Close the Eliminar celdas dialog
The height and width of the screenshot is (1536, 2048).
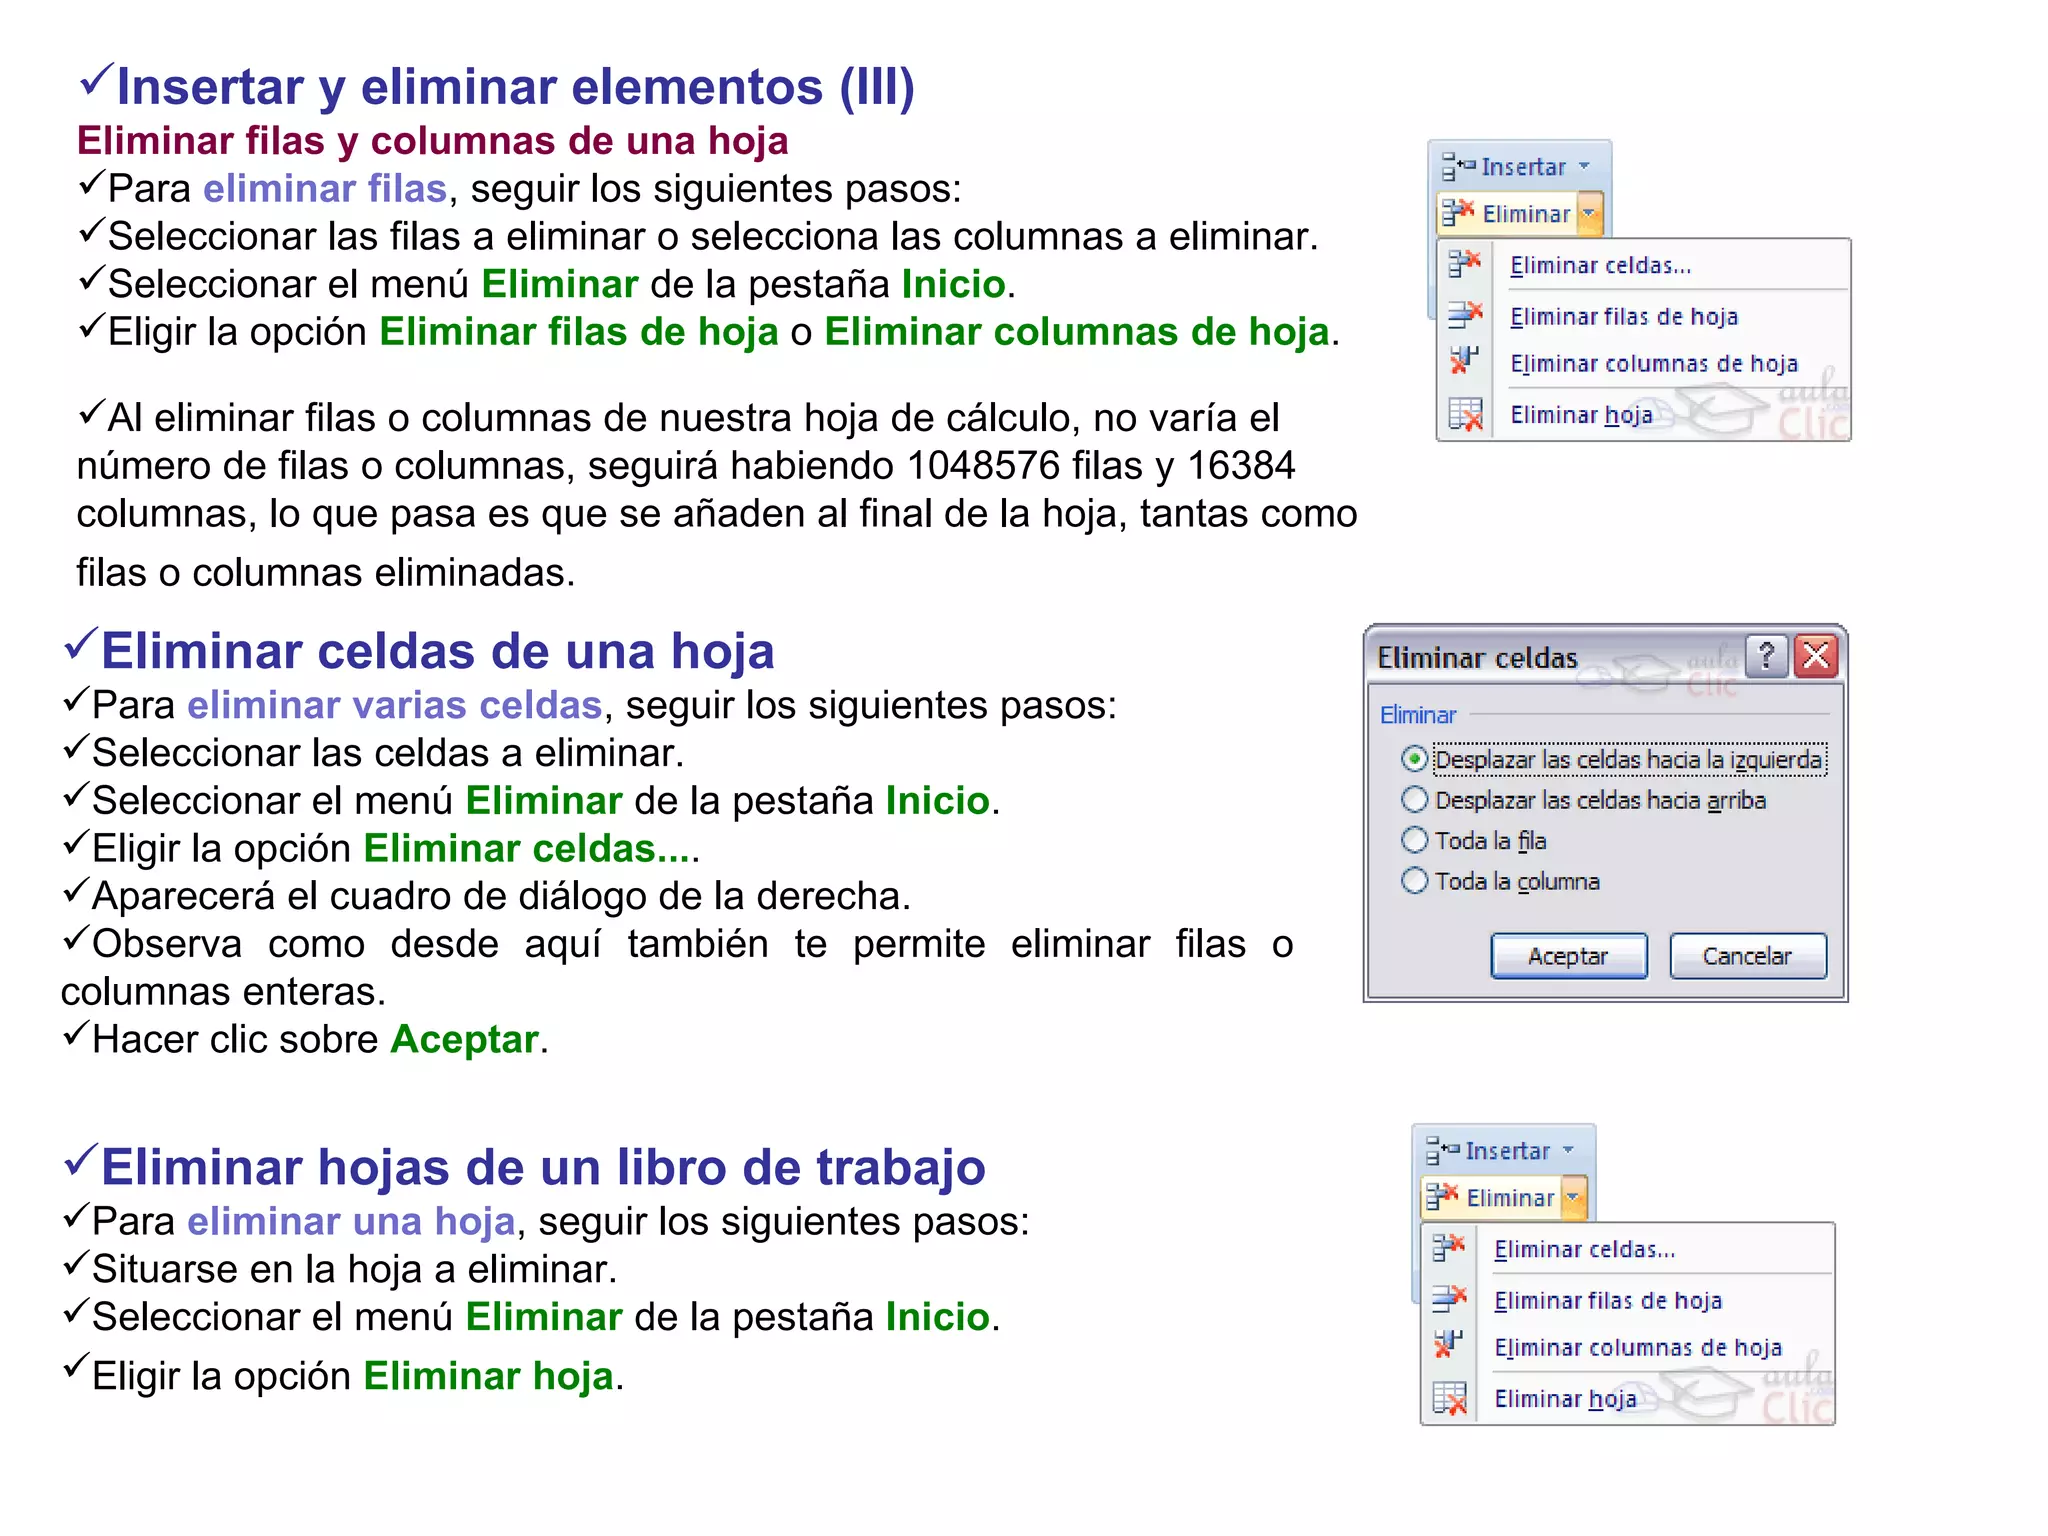(x=1816, y=657)
